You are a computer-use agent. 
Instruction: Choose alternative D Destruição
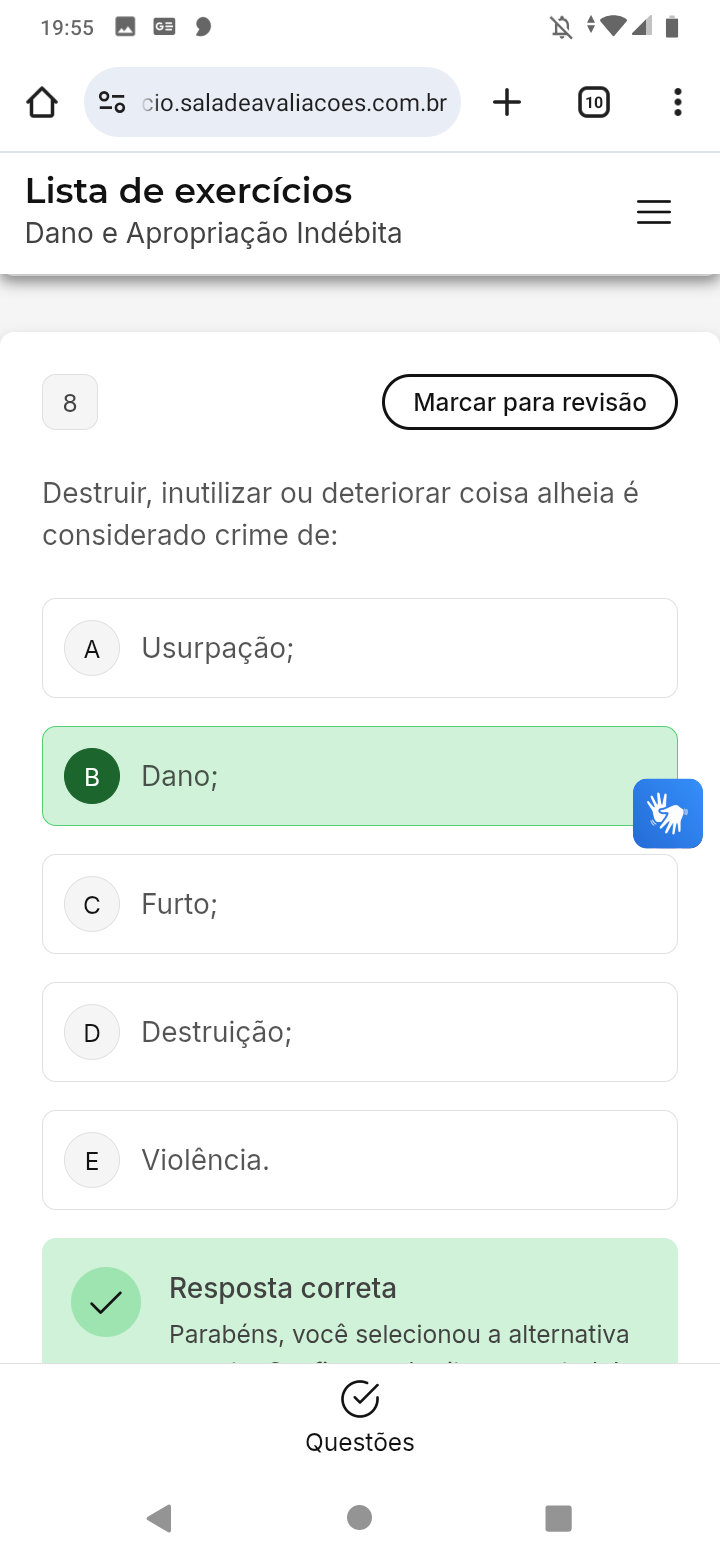click(x=360, y=1032)
